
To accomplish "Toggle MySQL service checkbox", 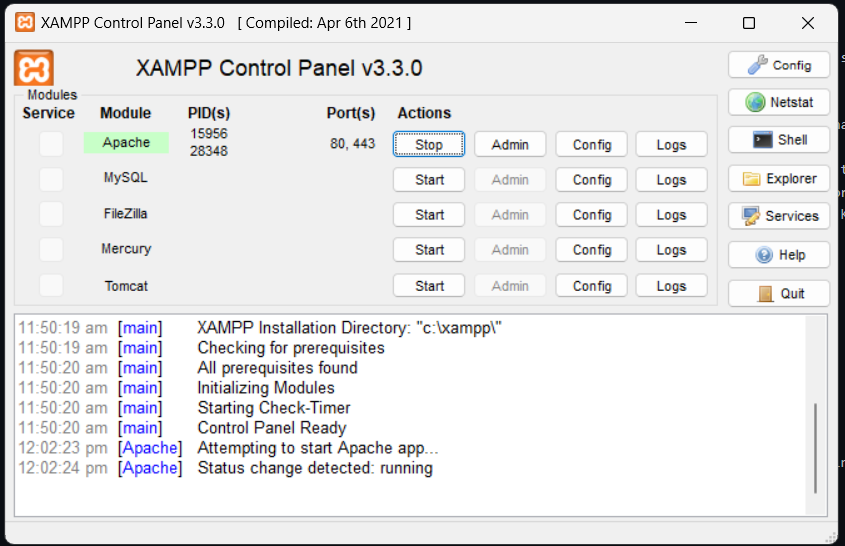I will pos(51,179).
